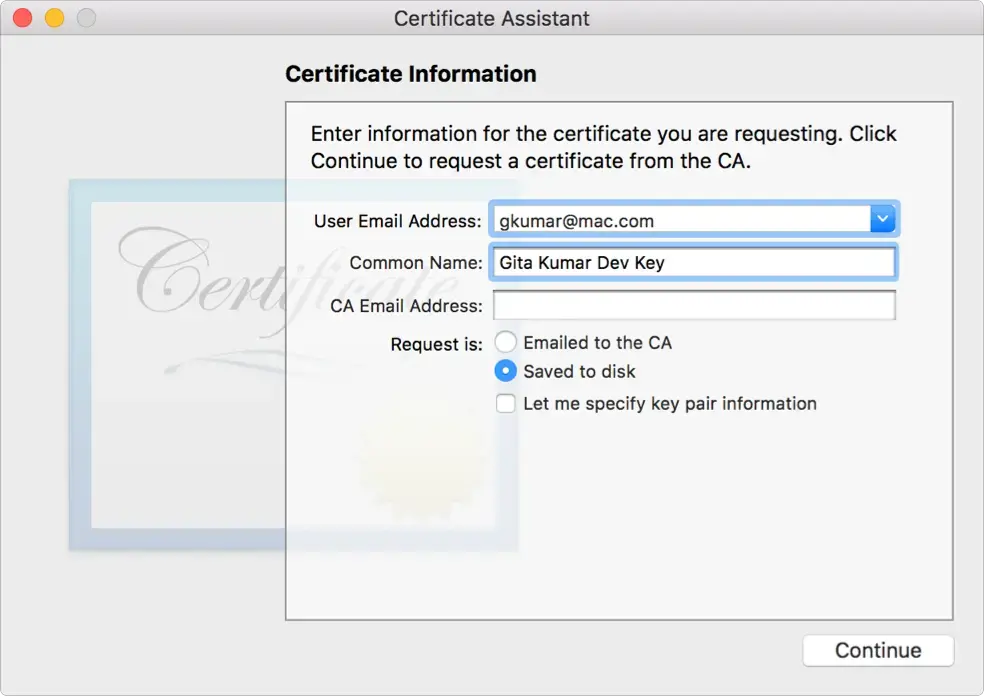Click the red close window button
984x696 pixels.
point(22,17)
